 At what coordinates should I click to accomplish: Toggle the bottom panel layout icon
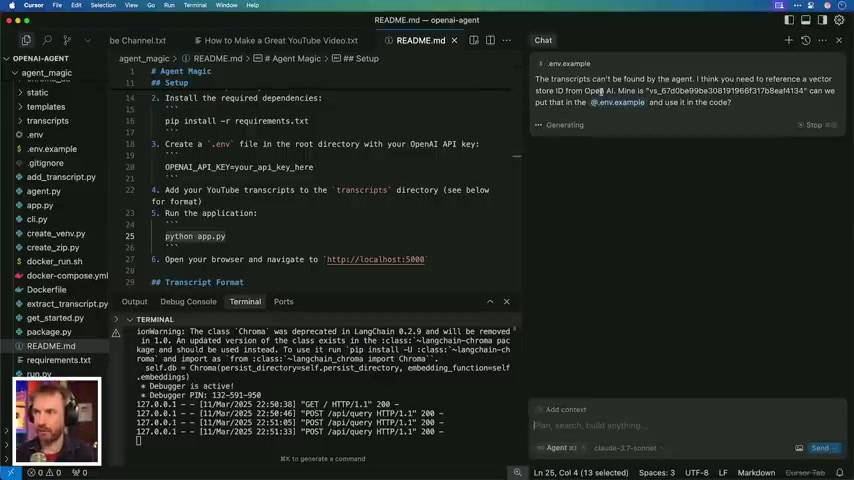tap(806, 20)
